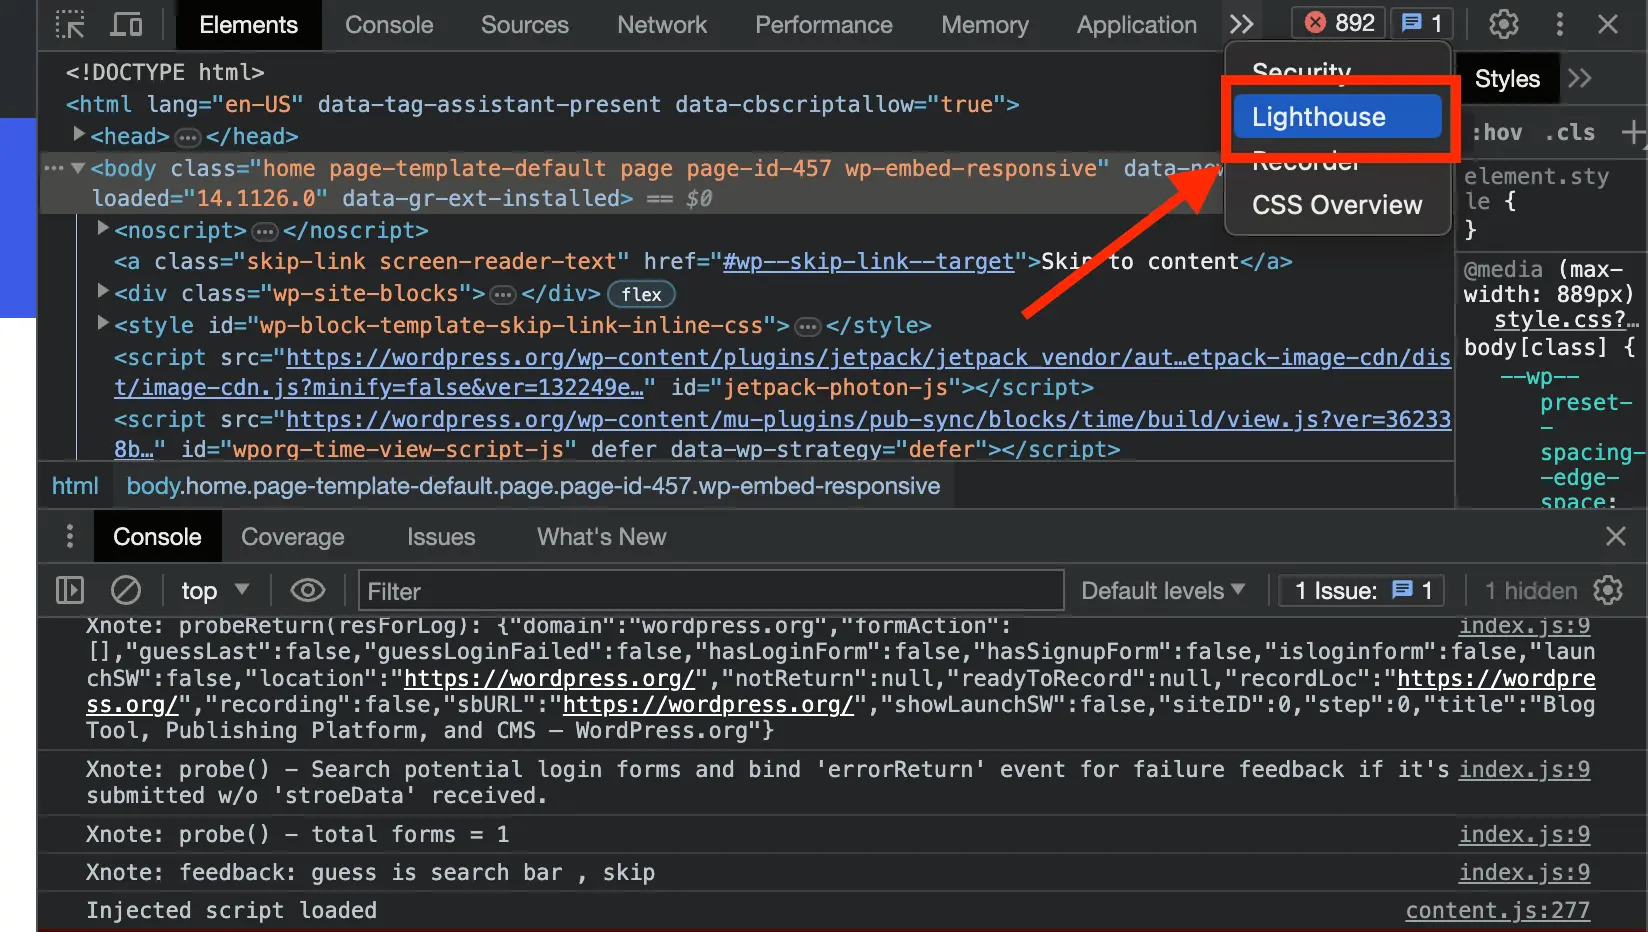This screenshot has width=1648, height=932.
Task: Create live expression eye icon
Action: (x=308, y=590)
